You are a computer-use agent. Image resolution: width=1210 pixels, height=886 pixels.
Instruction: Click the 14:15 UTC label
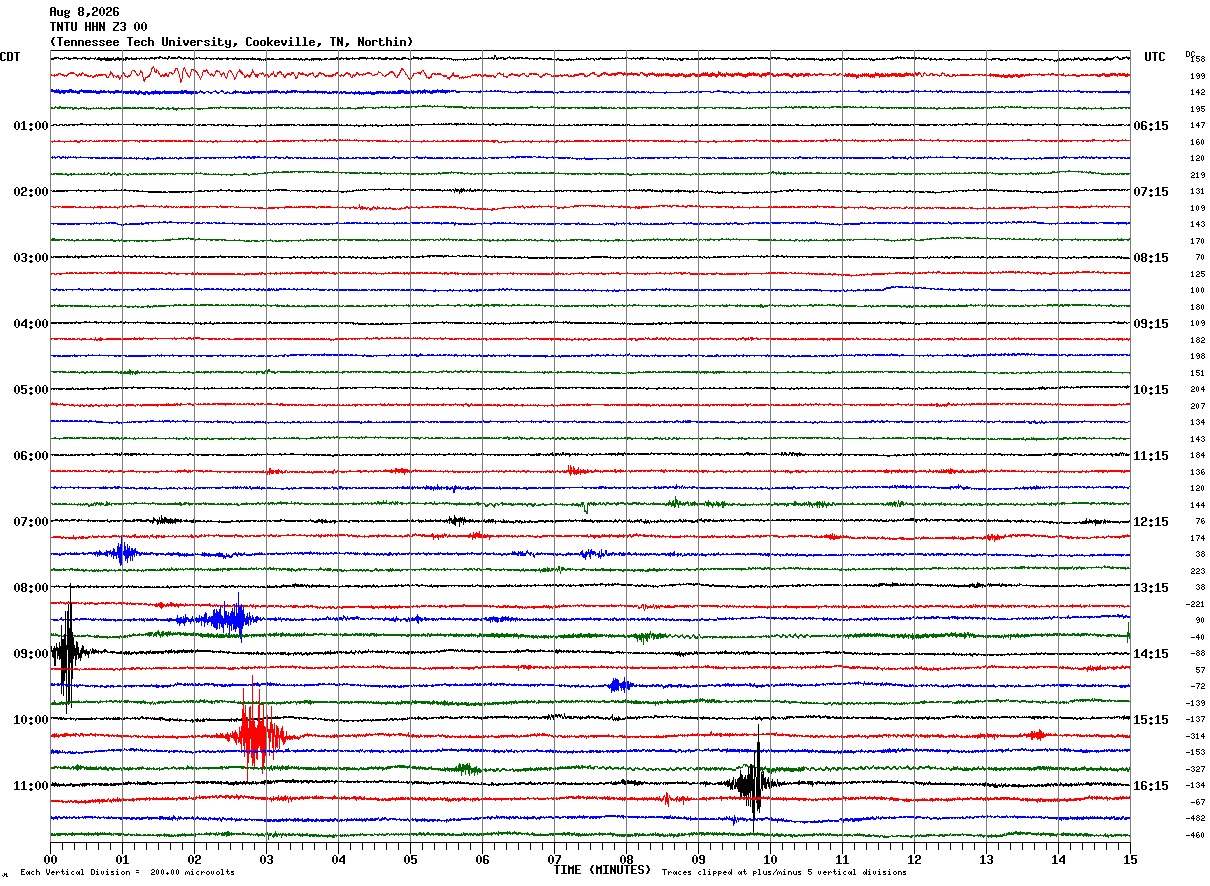pyautogui.click(x=1150, y=654)
